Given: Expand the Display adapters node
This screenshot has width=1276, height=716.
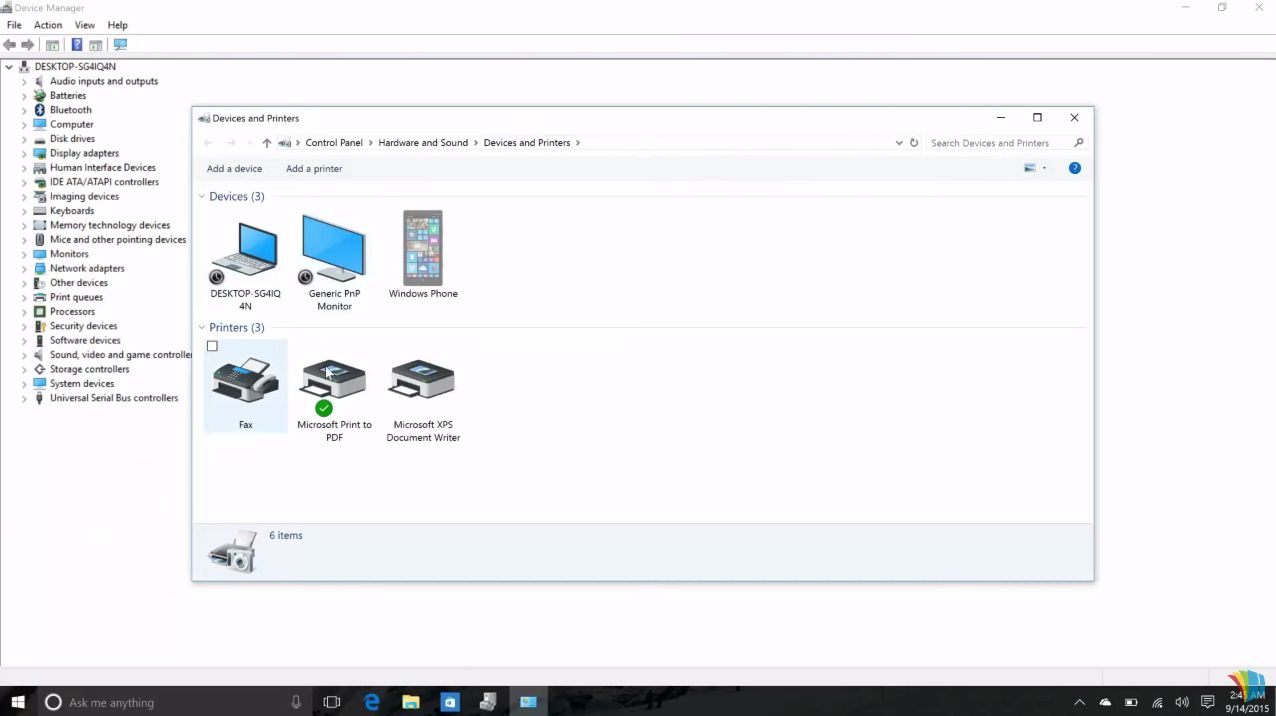Looking at the screenshot, I should point(24,154).
